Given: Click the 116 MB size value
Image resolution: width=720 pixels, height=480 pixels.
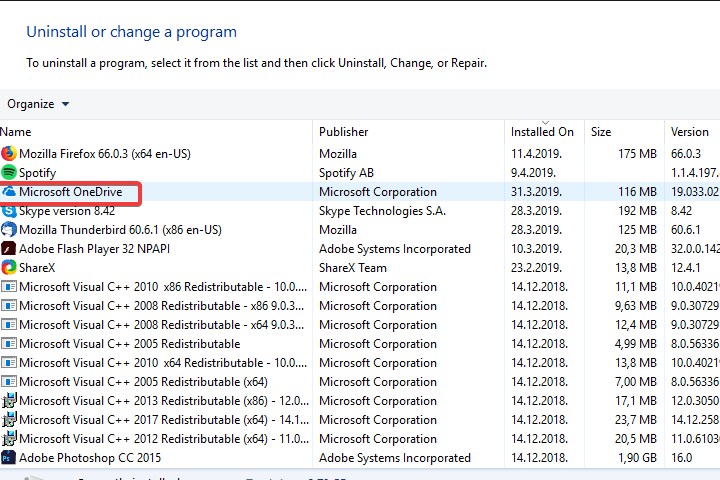Looking at the screenshot, I should 637,192.
